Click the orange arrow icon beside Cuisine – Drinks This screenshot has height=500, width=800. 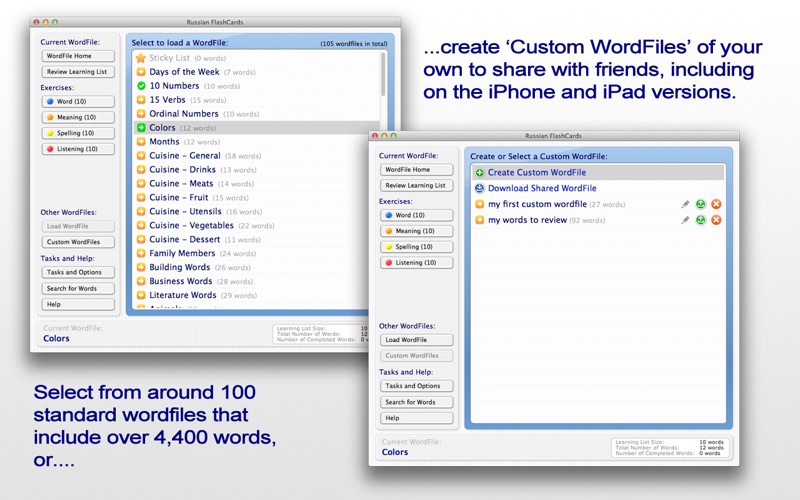pyautogui.click(x=141, y=169)
